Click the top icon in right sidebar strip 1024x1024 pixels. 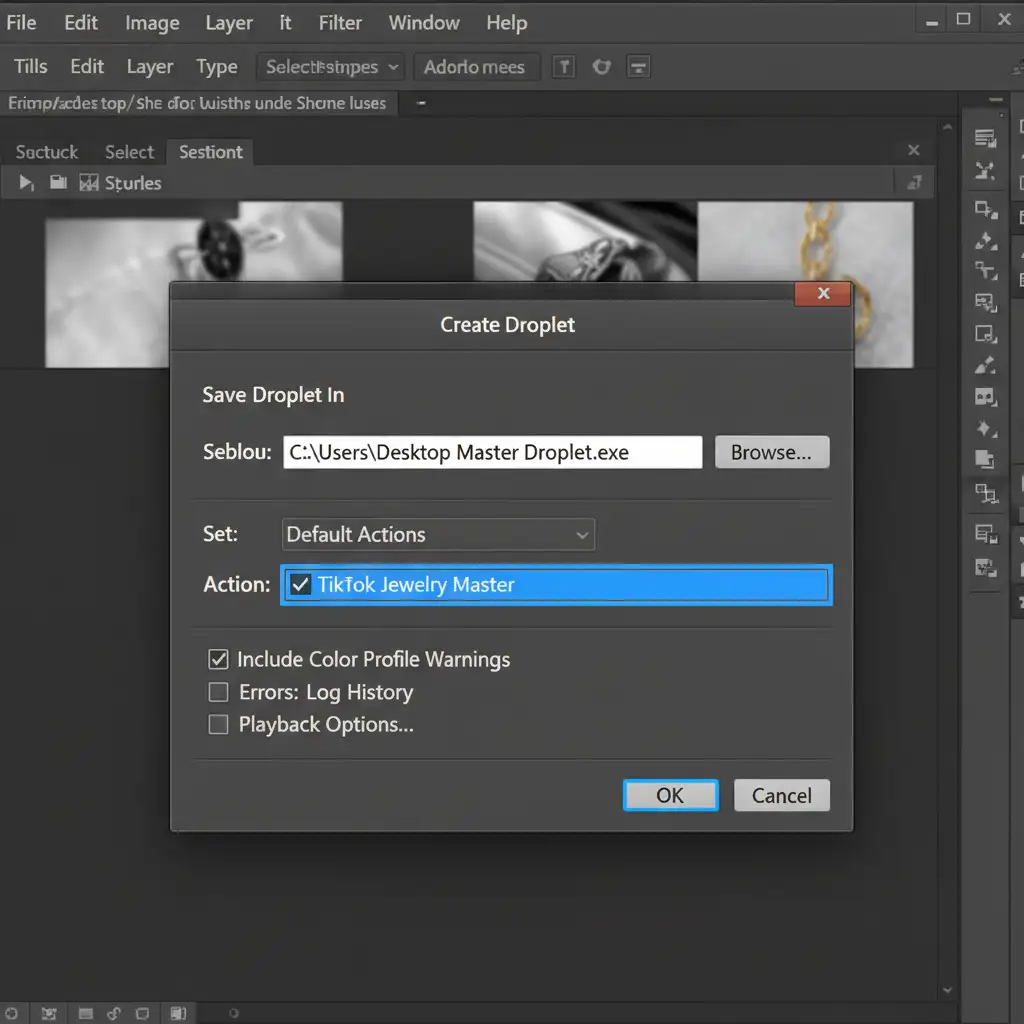pyautogui.click(x=985, y=138)
